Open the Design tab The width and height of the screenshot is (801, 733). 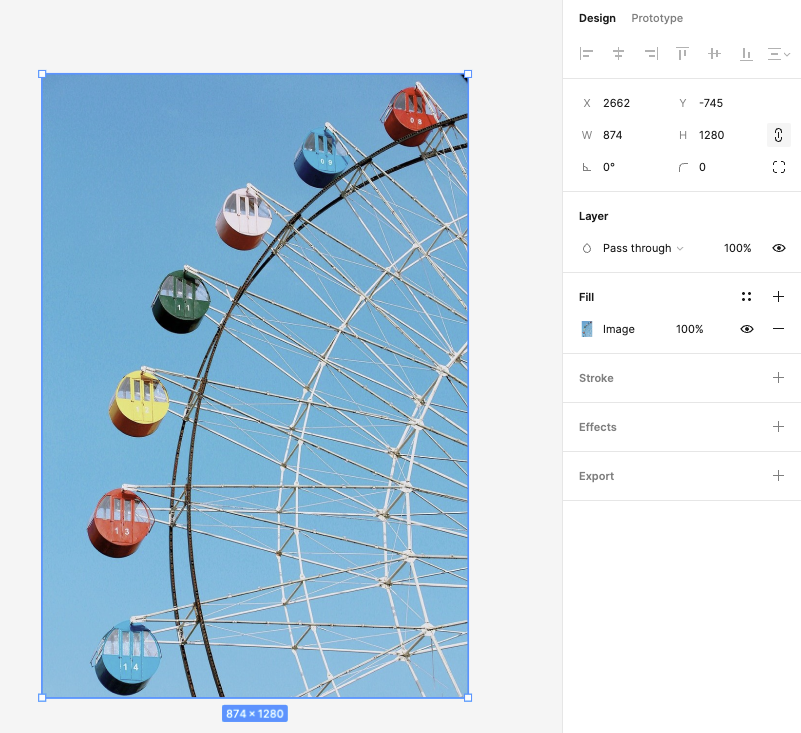point(597,18)
